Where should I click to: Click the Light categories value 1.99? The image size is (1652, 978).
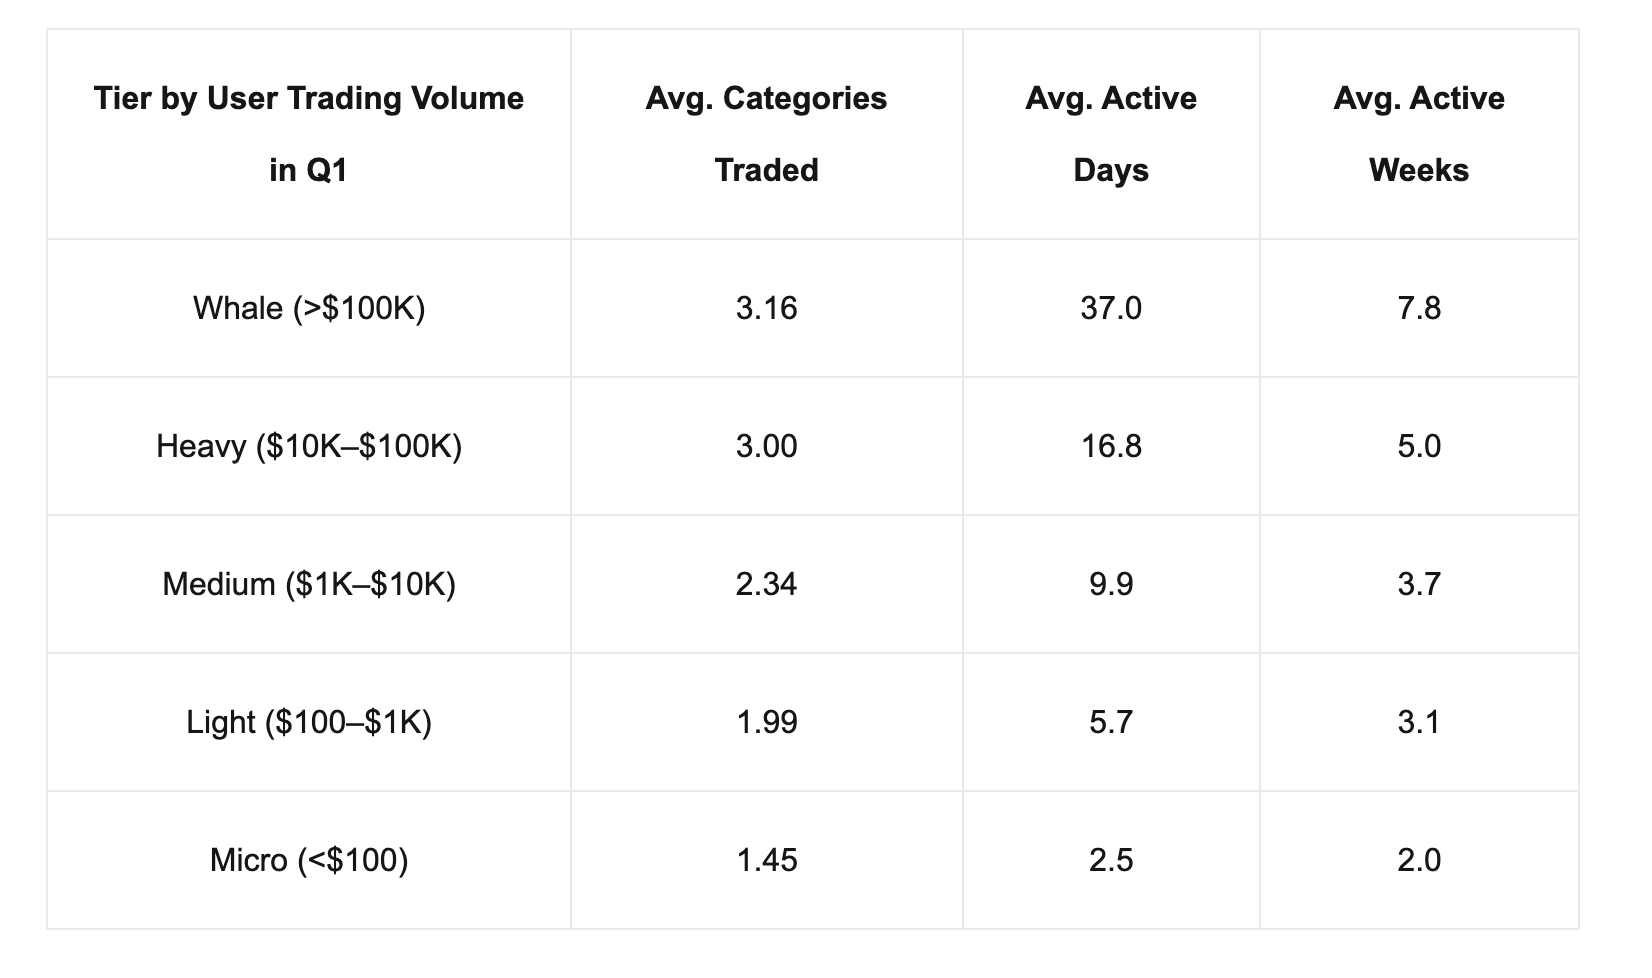coord(766,722)
